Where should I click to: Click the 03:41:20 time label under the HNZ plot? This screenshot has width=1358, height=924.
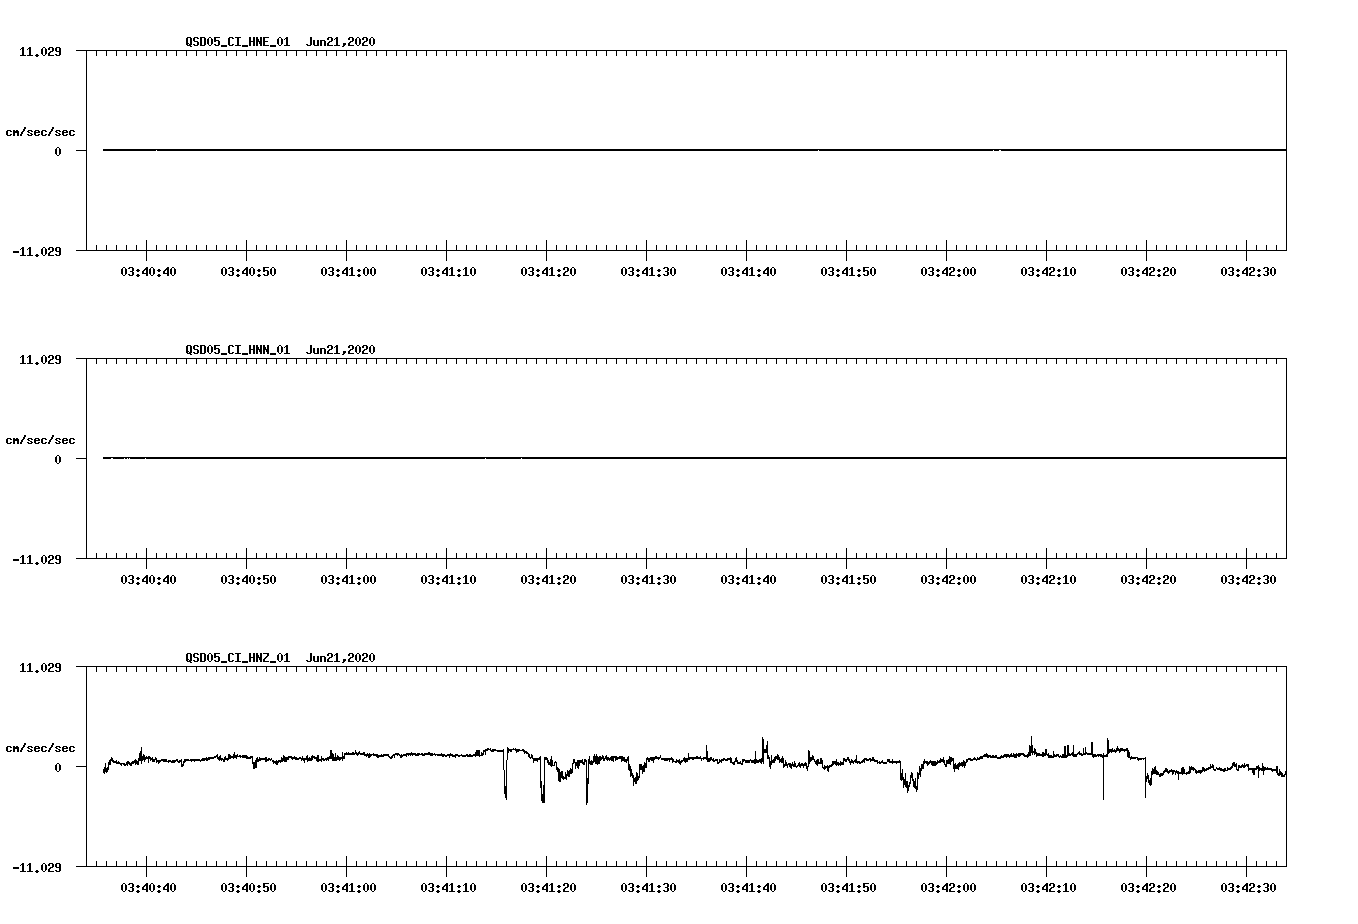548,888
